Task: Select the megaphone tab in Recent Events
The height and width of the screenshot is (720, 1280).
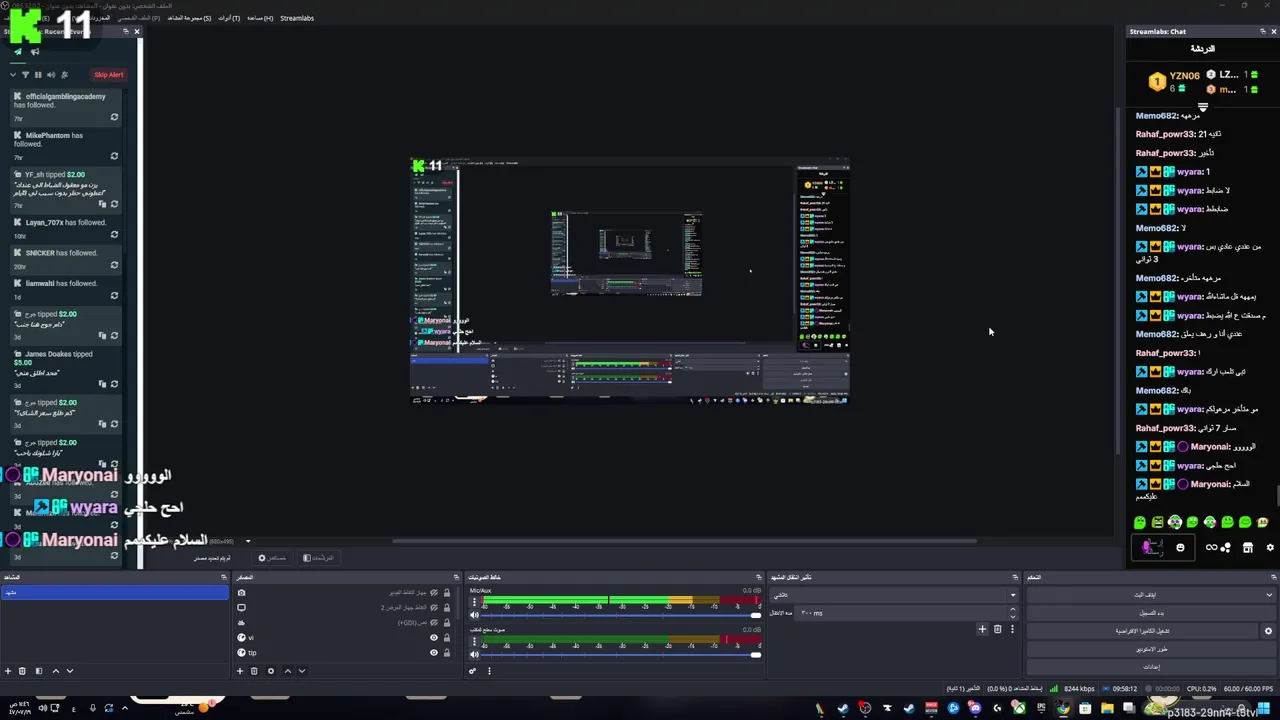Action: [x=35, y=52]
